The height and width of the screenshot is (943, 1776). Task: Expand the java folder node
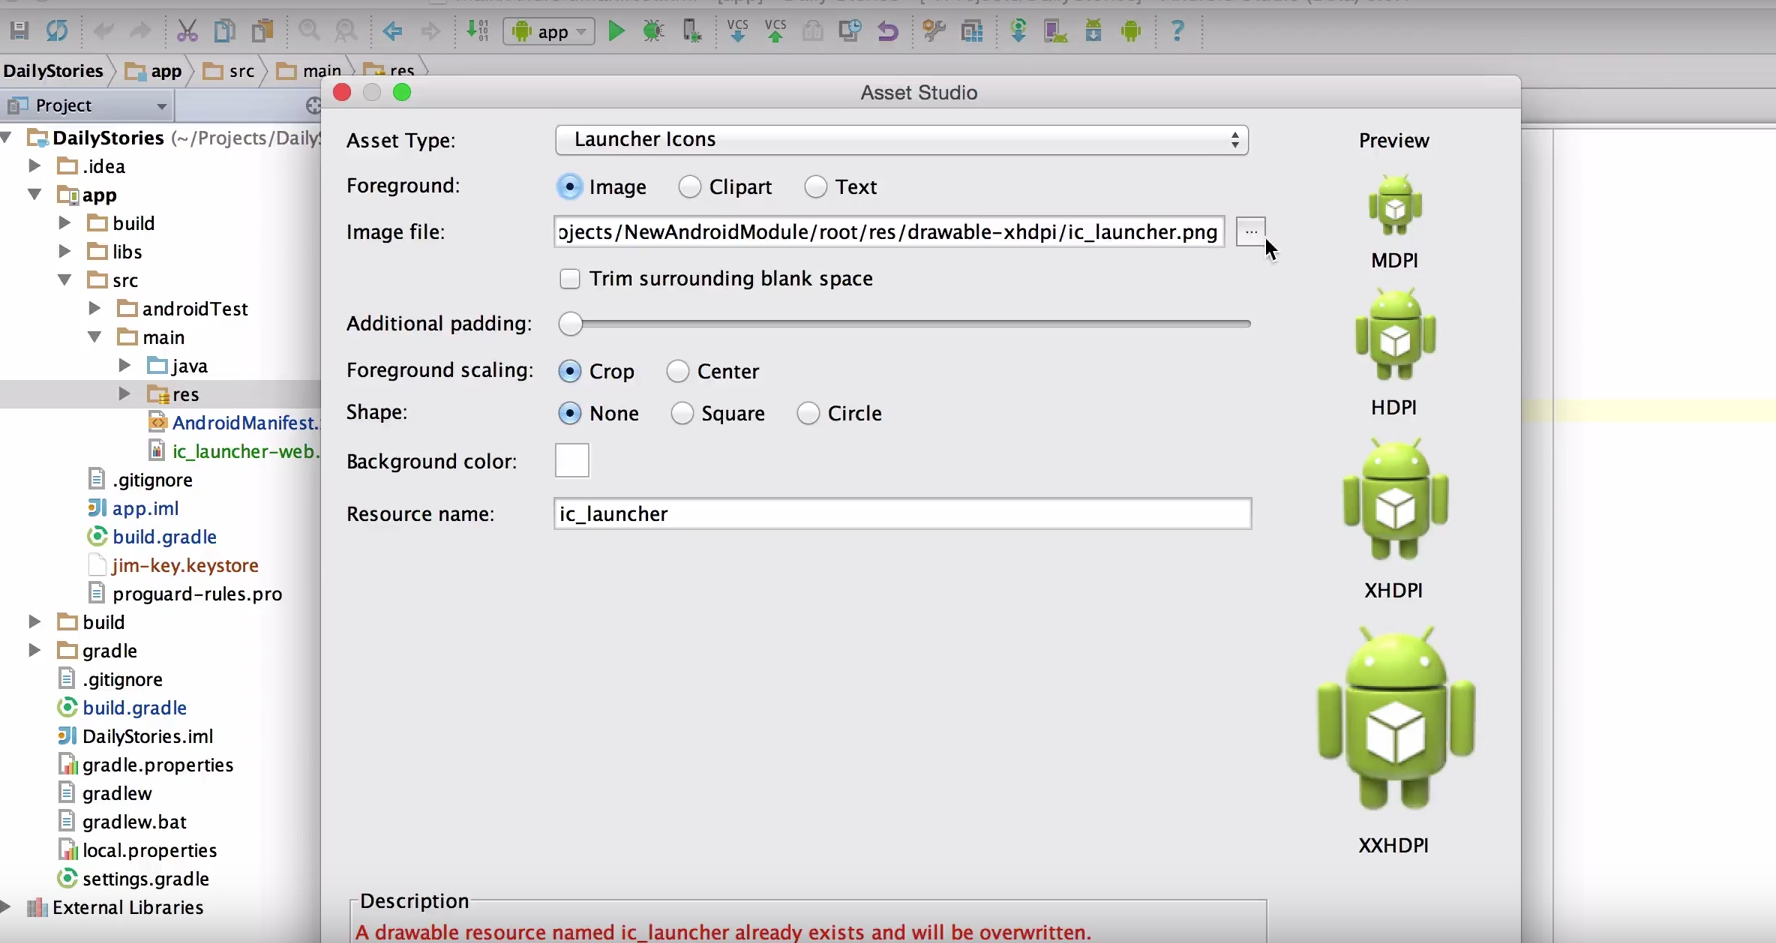[x=125, y=365]
